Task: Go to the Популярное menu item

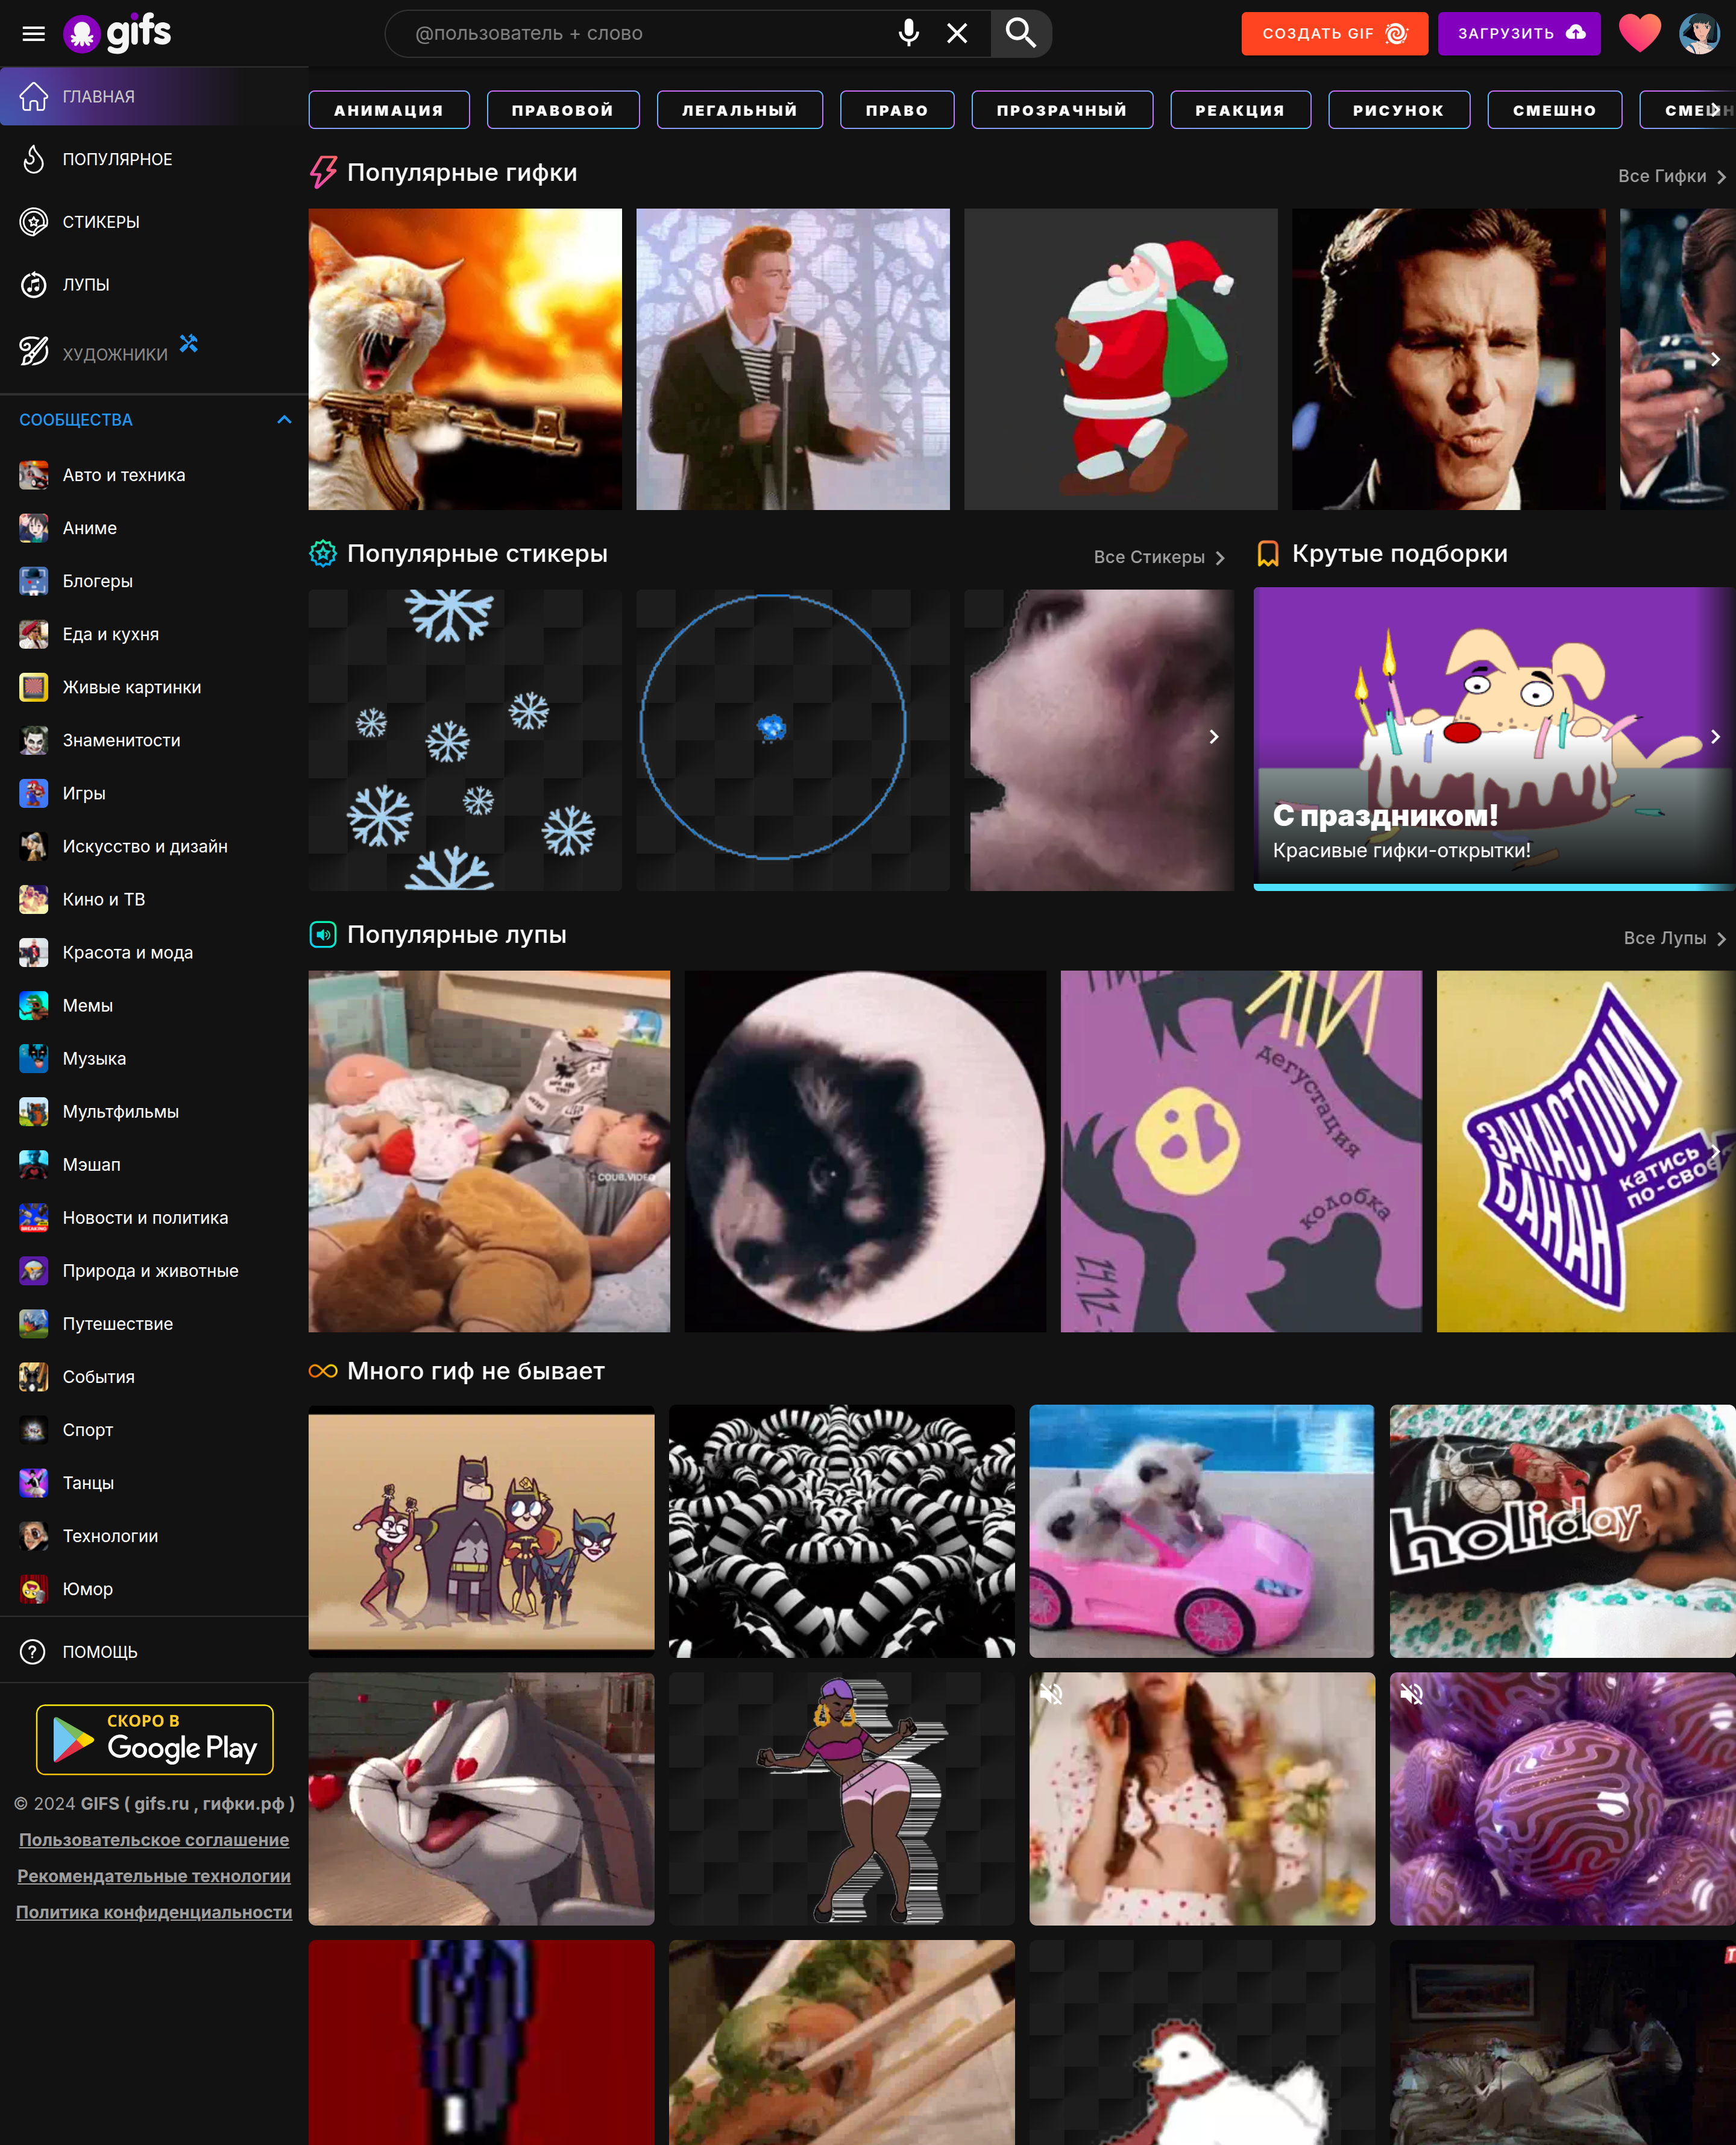Action: pos(117,160)
